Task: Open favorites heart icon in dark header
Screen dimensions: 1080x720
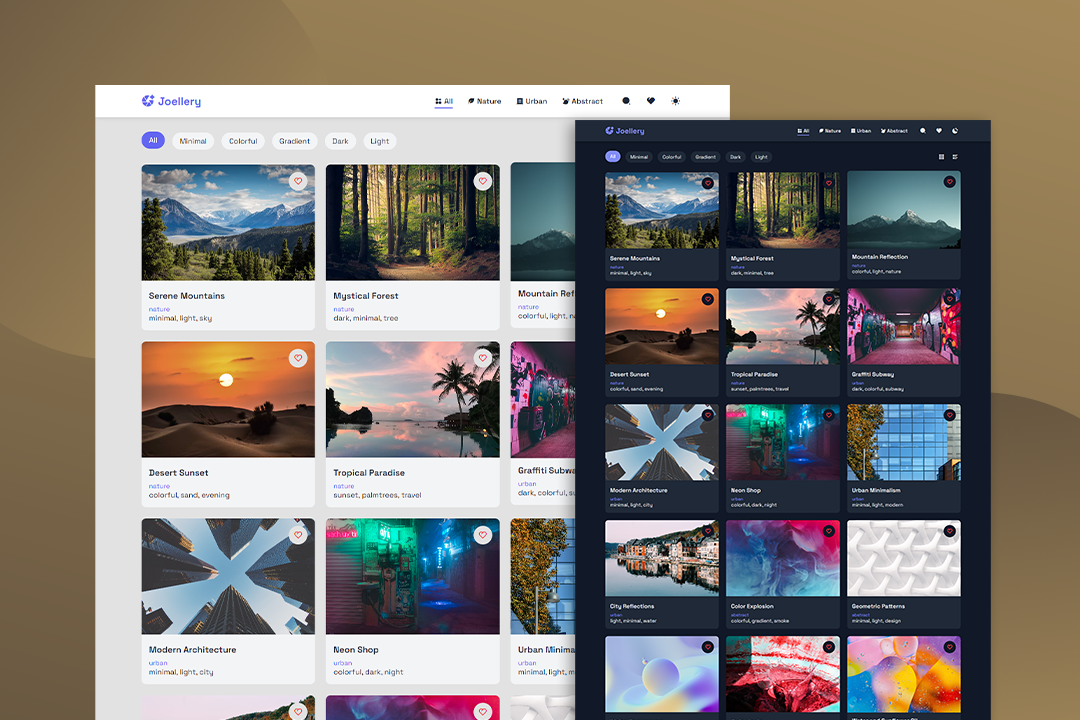Action: coord(939,131)
